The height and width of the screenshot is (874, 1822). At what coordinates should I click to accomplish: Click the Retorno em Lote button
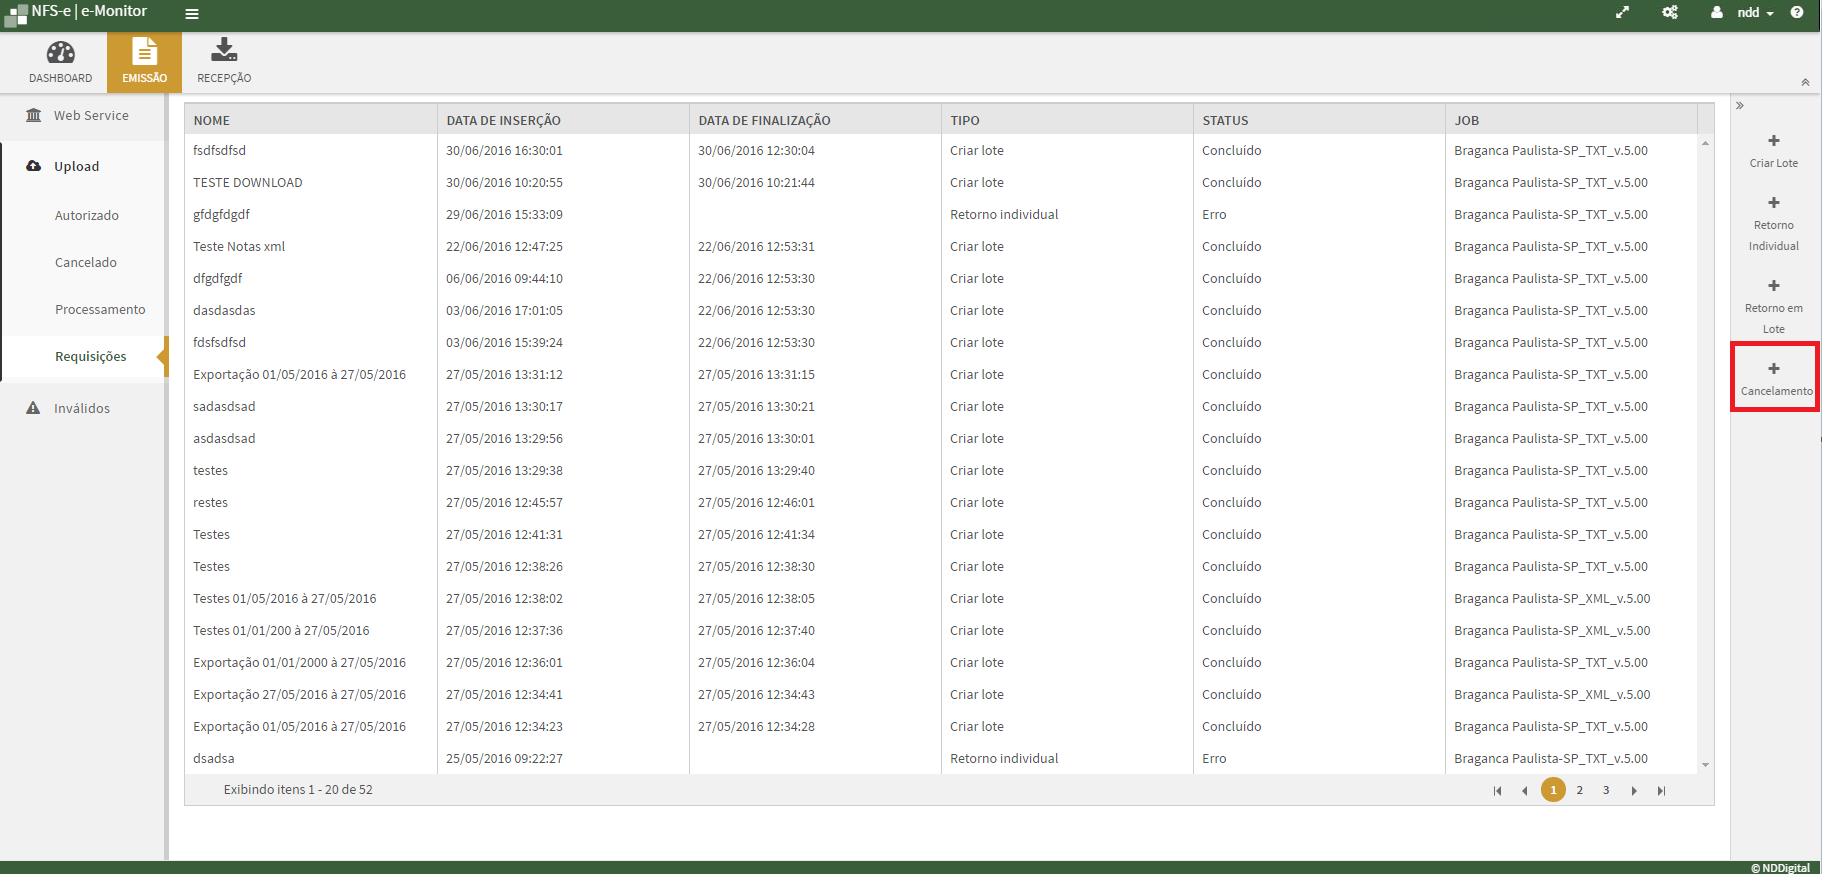[x=1773, y=306]
